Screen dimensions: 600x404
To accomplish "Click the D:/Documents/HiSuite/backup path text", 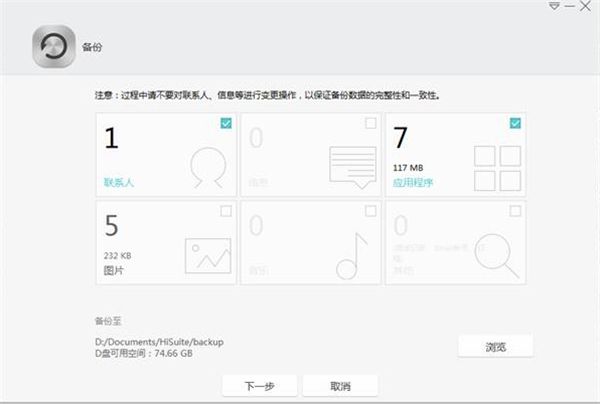I will (158, 341).
